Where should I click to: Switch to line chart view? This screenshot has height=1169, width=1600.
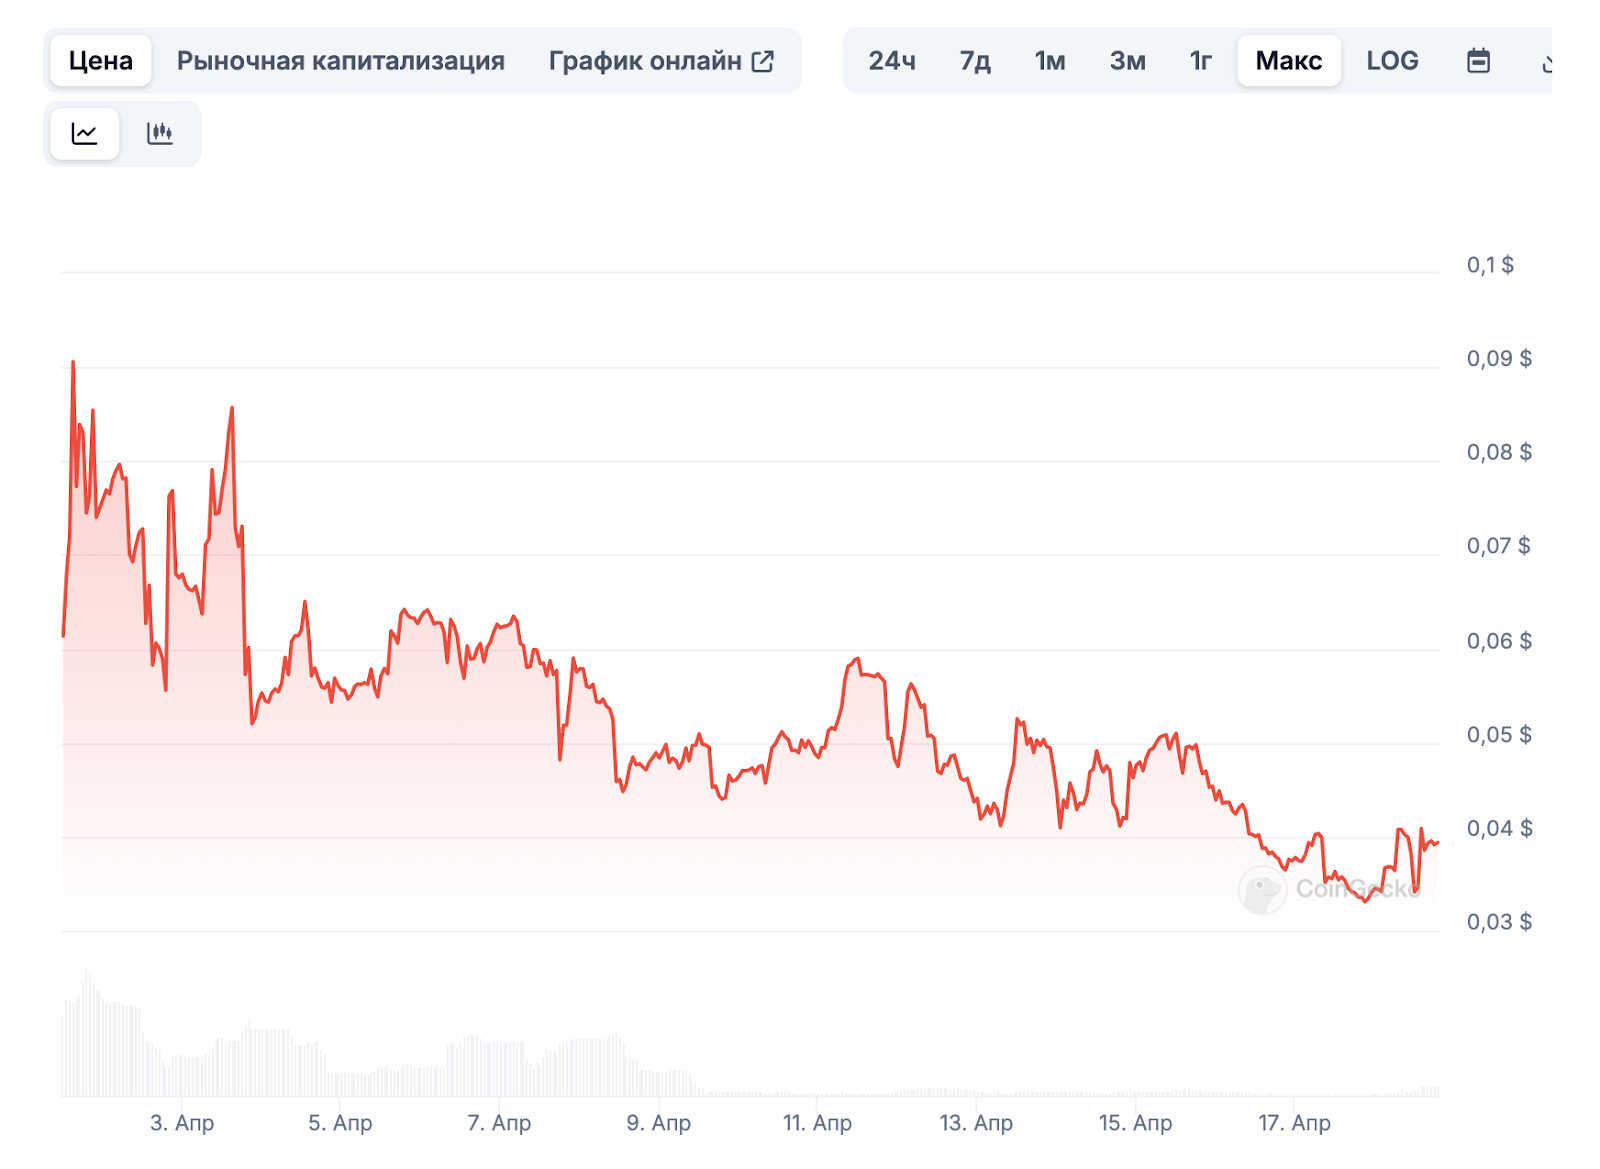85,133
